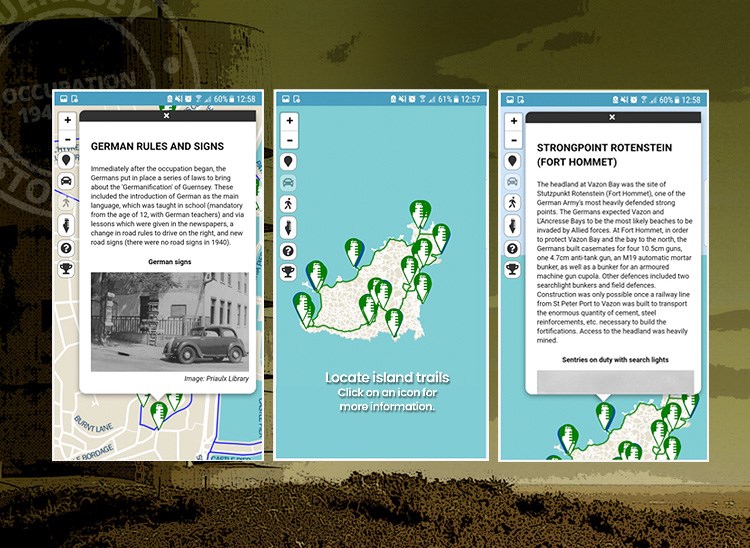This screenshot has height=548, width=750.
Task: Select walking mode on right phone
Action: (x=512, y=203)
